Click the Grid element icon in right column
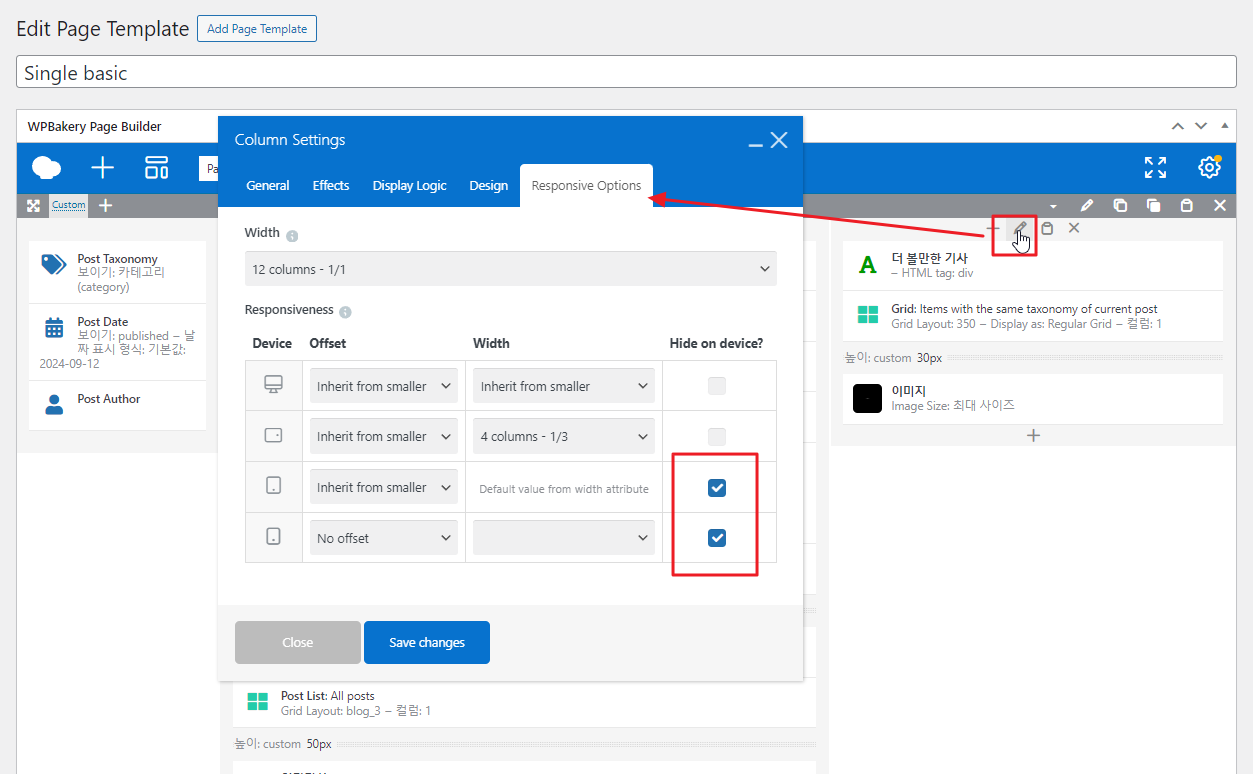The width and height of the screenshot is (1253, 774). (x=867, y=315)
